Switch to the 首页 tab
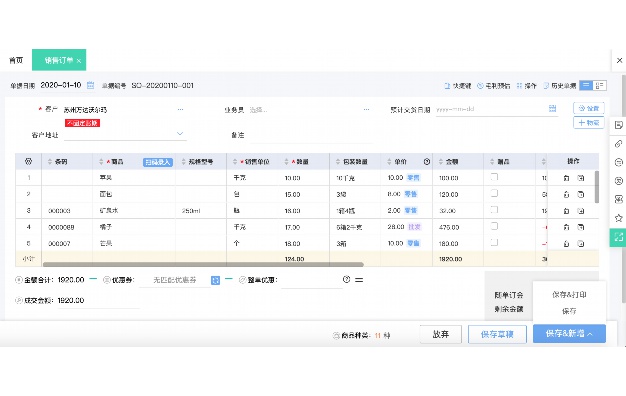 (x=16, y=60)
